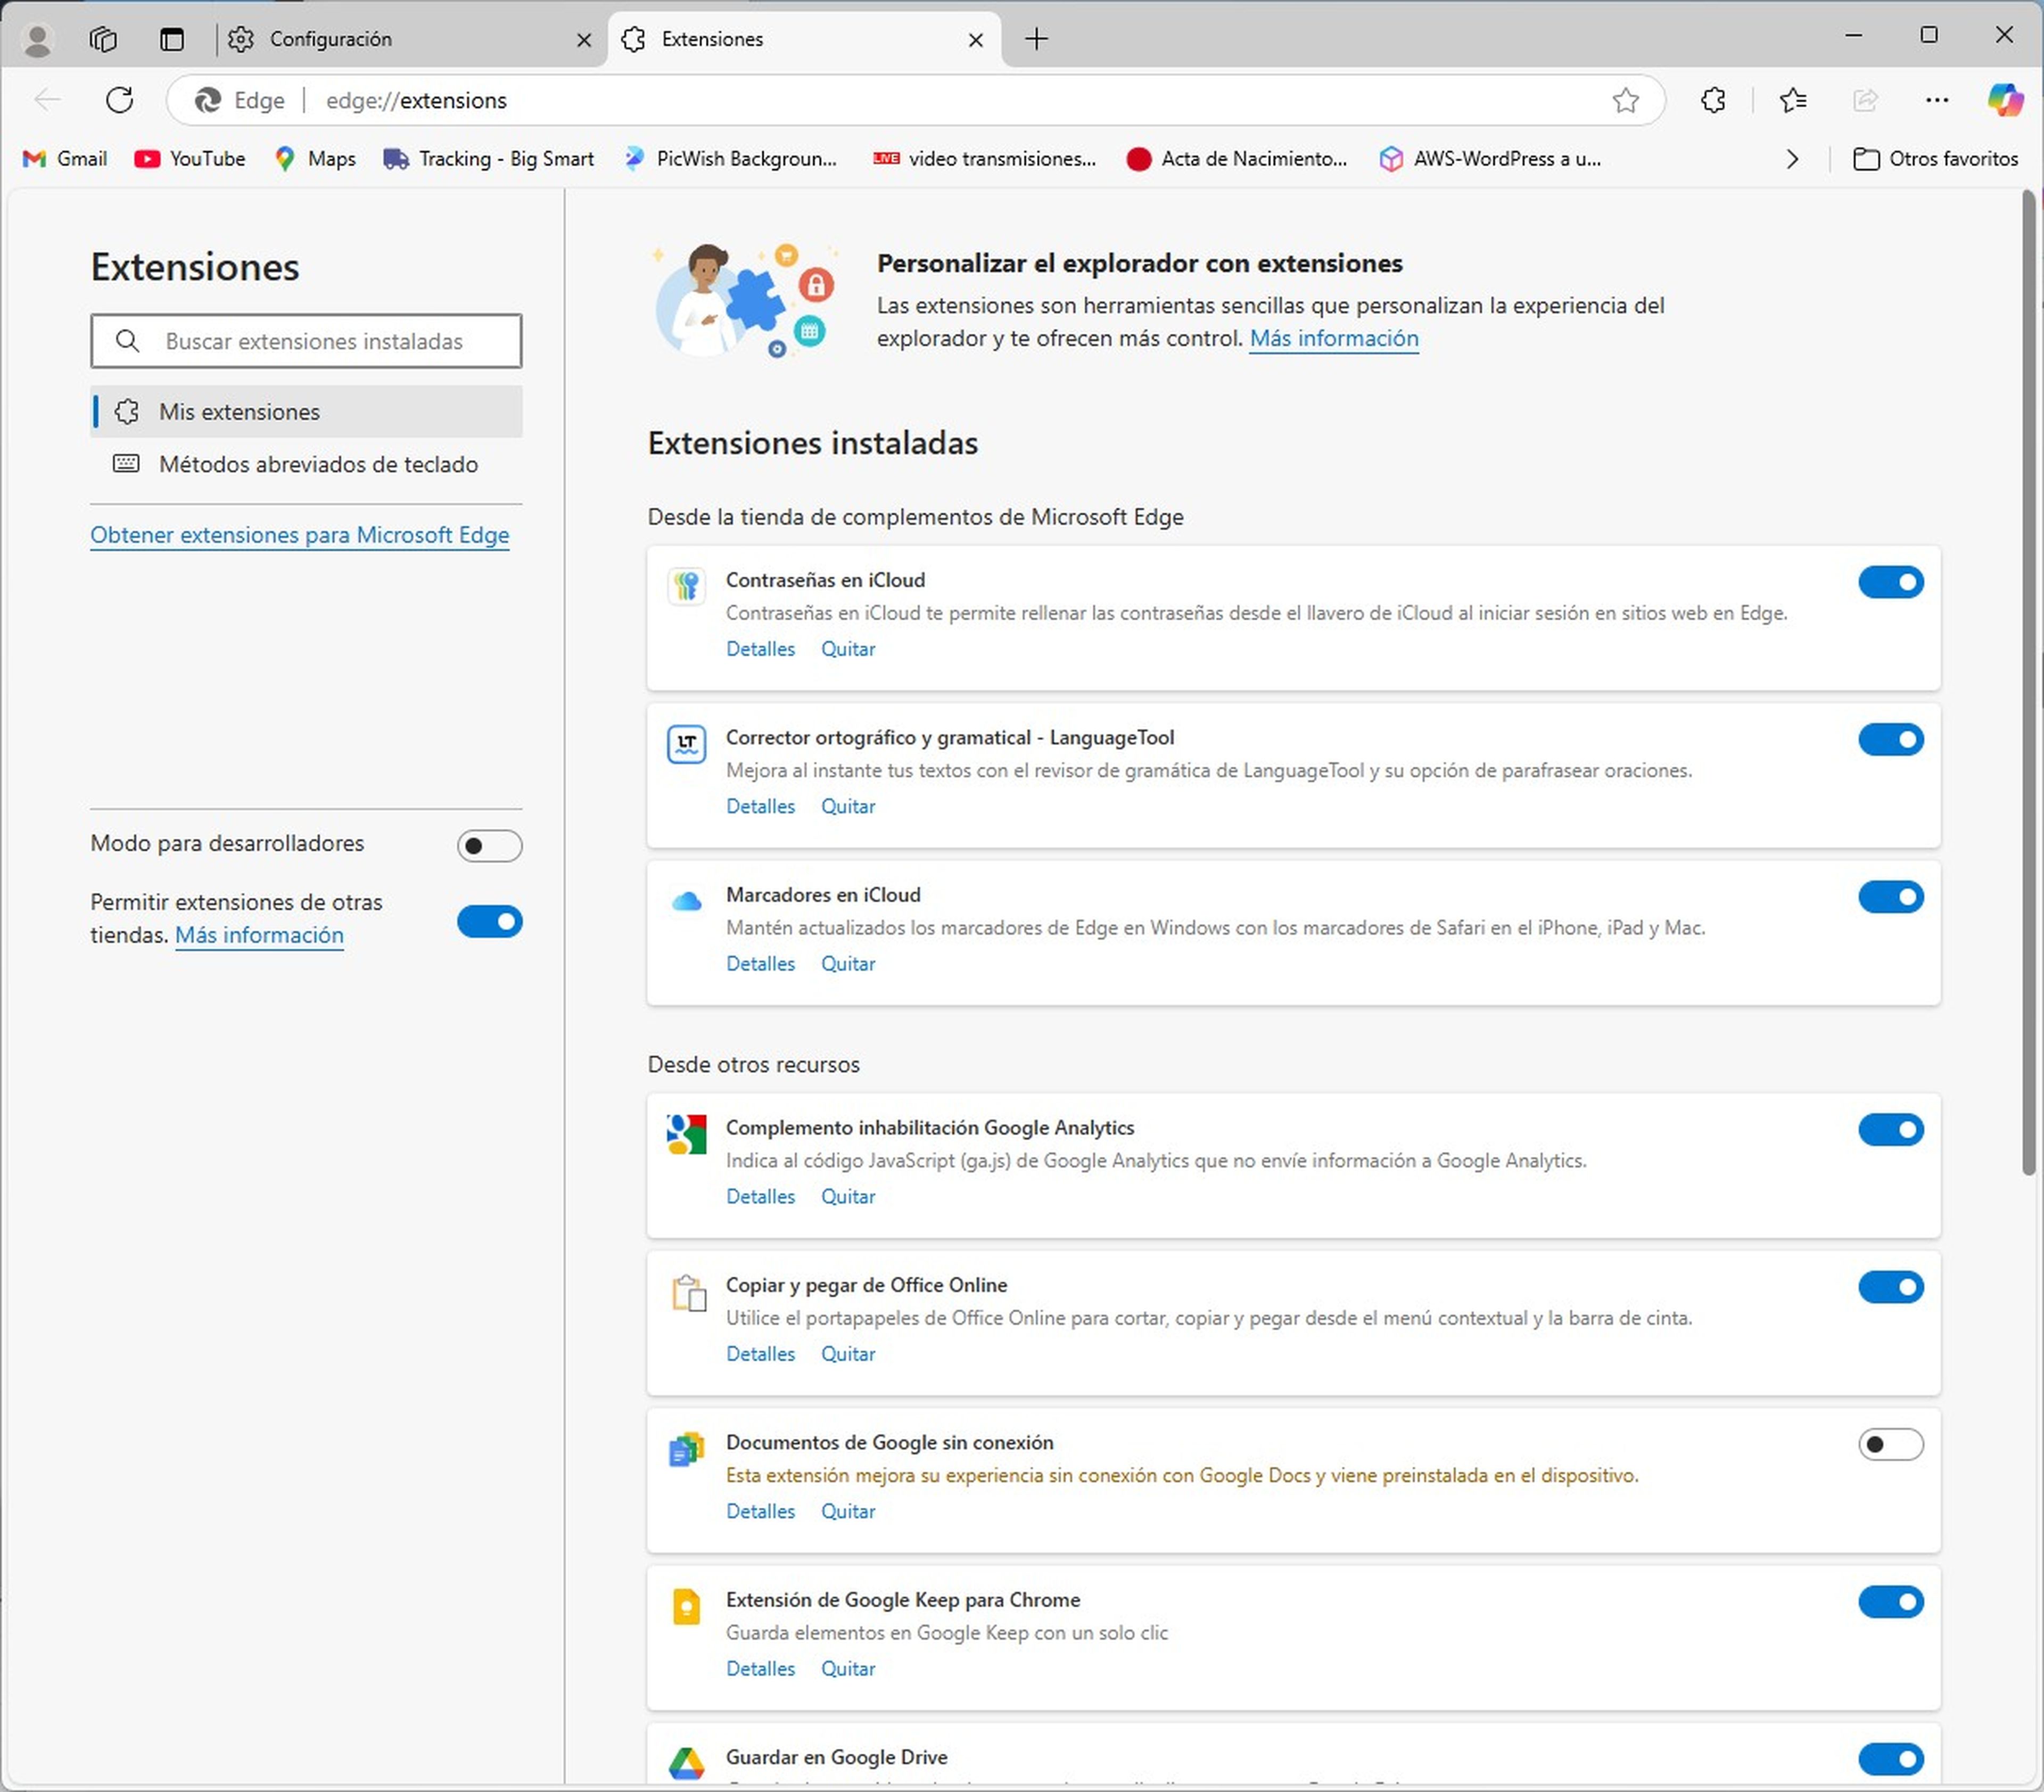
Task: Click the Copiar y pegar Office Online icon
Action: tap(688, 1292)
